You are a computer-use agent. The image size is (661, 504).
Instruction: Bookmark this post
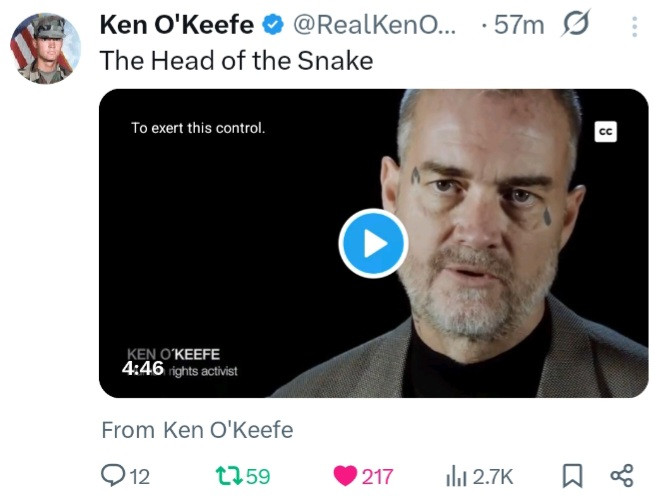tap(571, 476)
